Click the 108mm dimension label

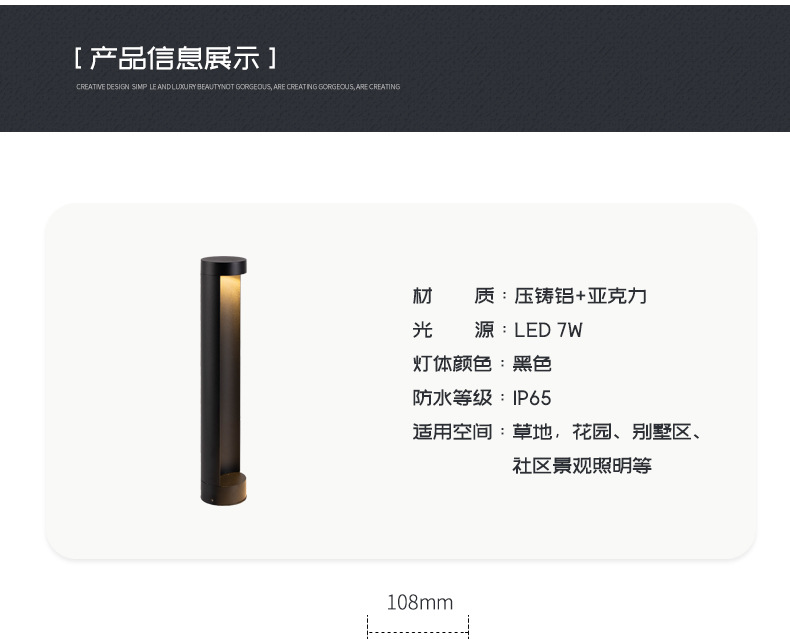[420, 602]
